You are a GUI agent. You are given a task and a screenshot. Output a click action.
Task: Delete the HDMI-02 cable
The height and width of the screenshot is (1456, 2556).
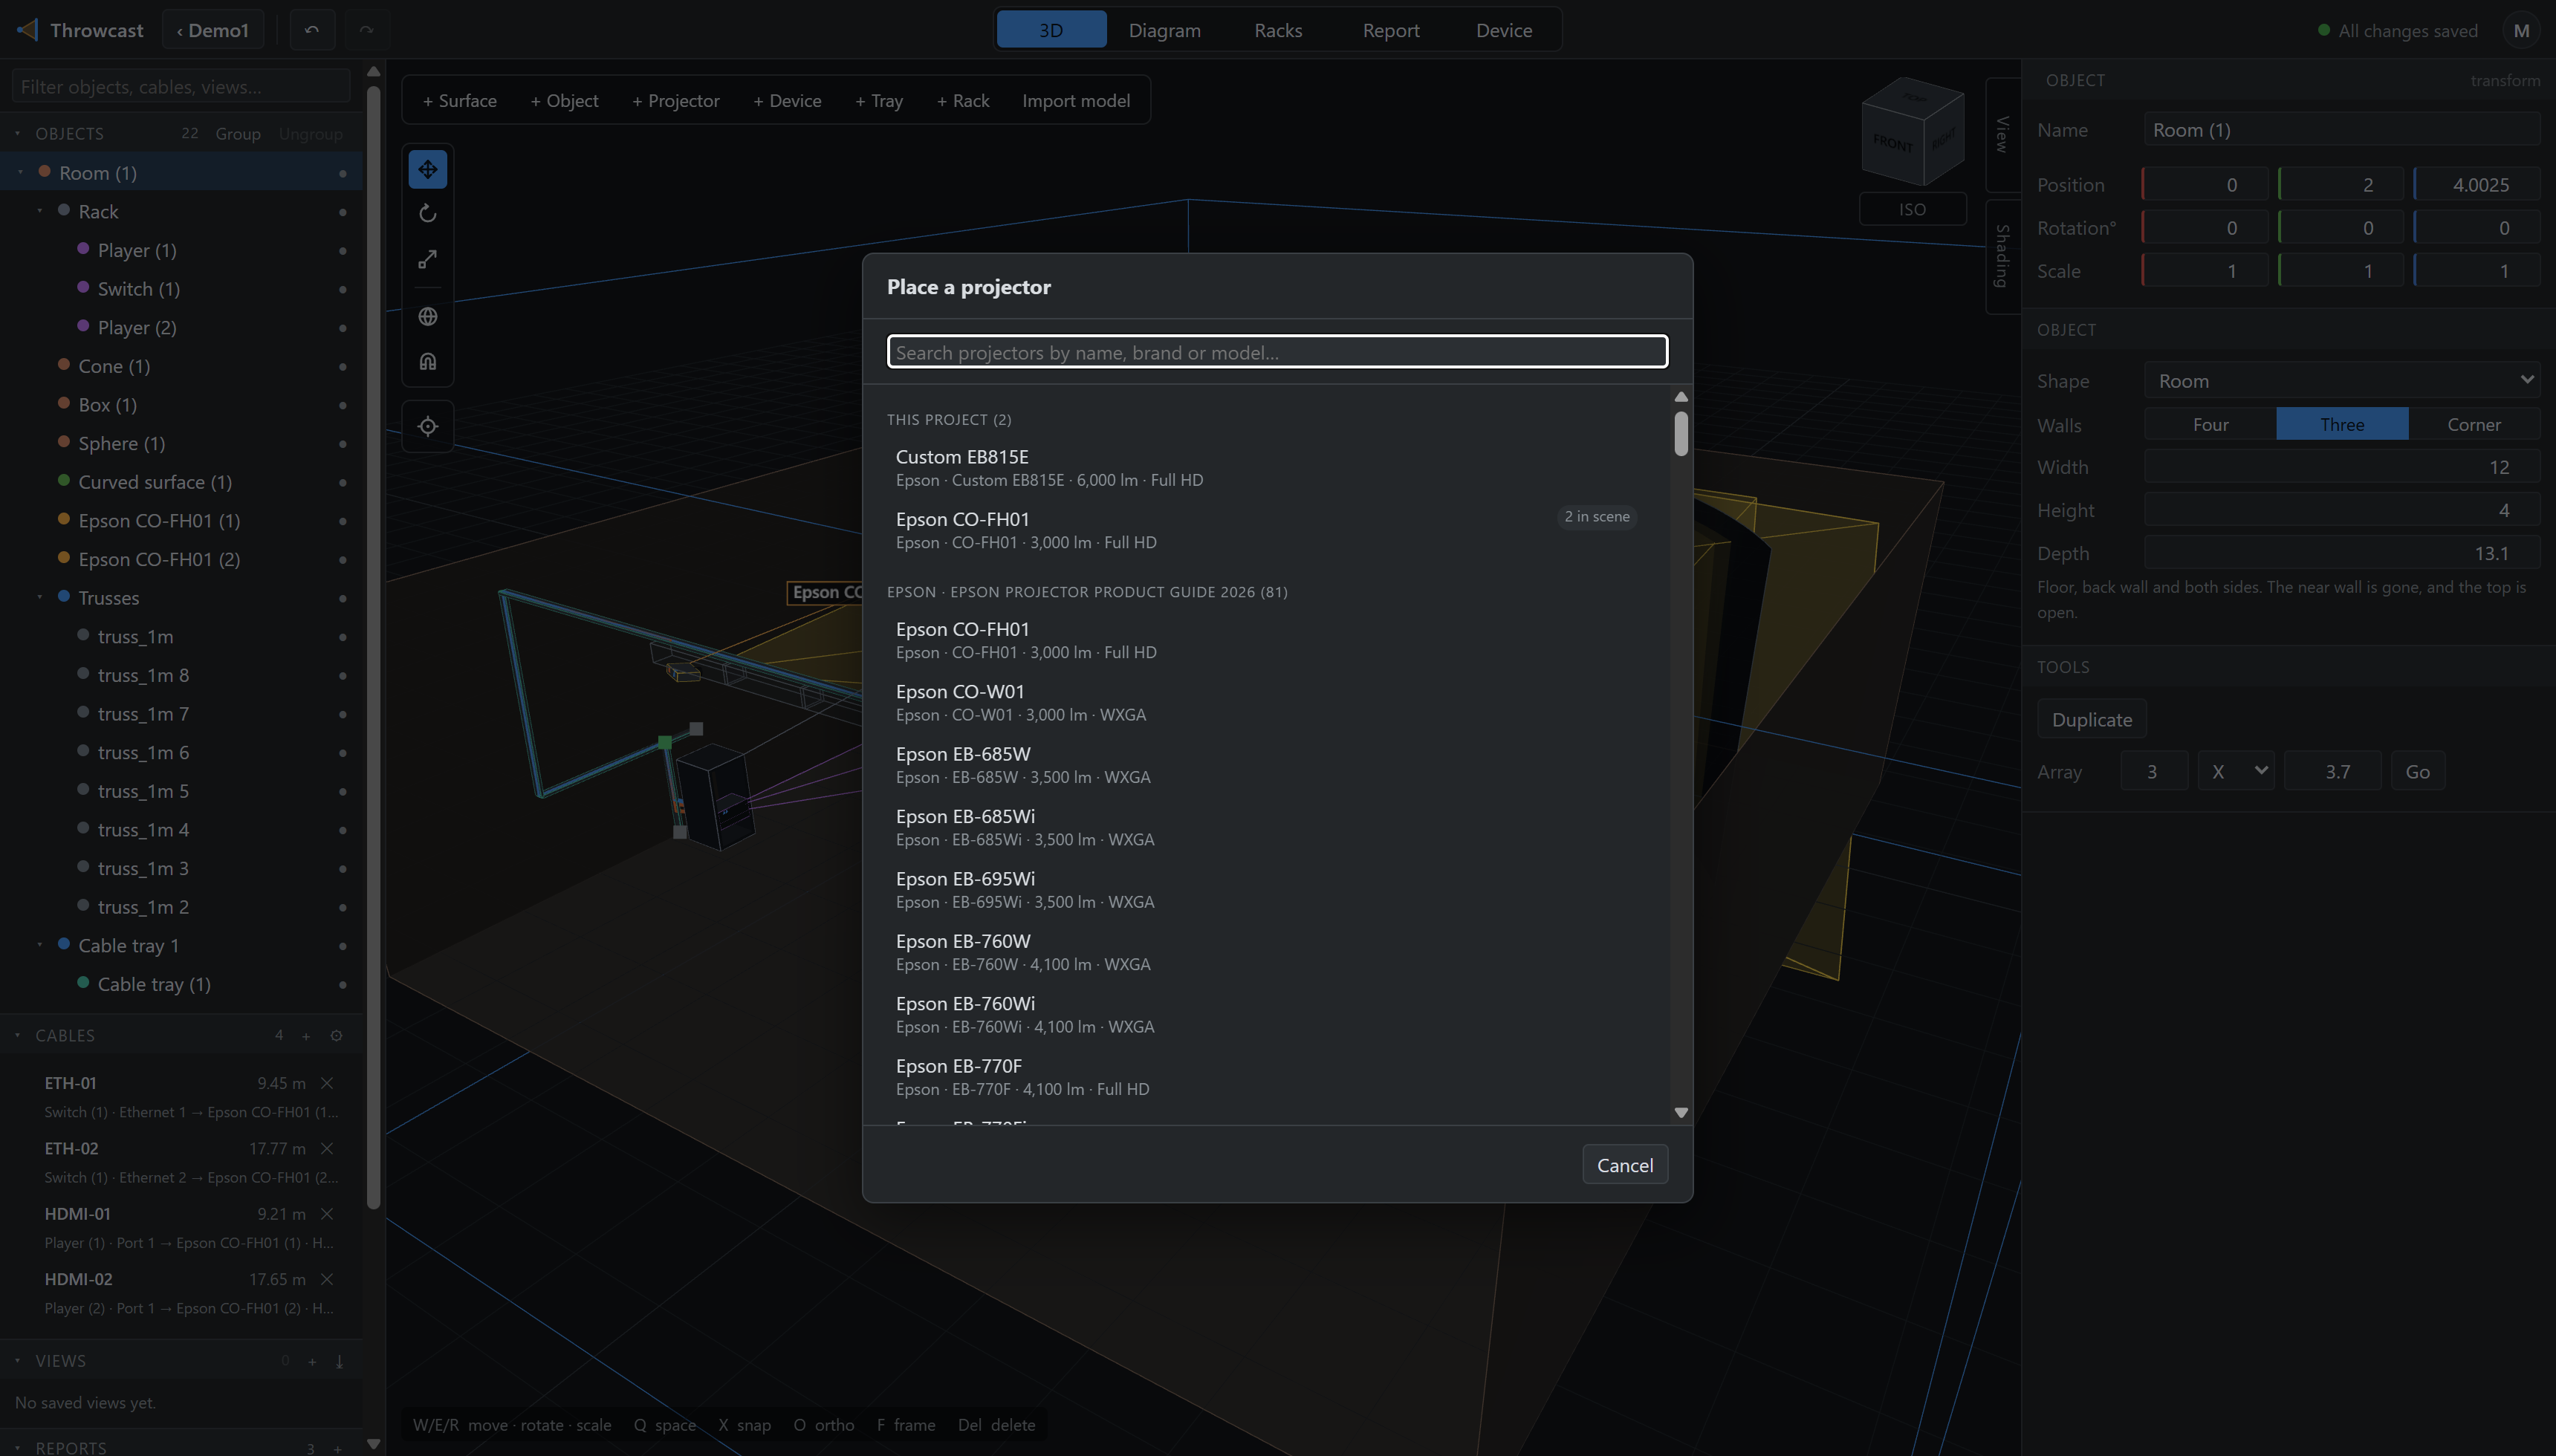point(327,1279)
